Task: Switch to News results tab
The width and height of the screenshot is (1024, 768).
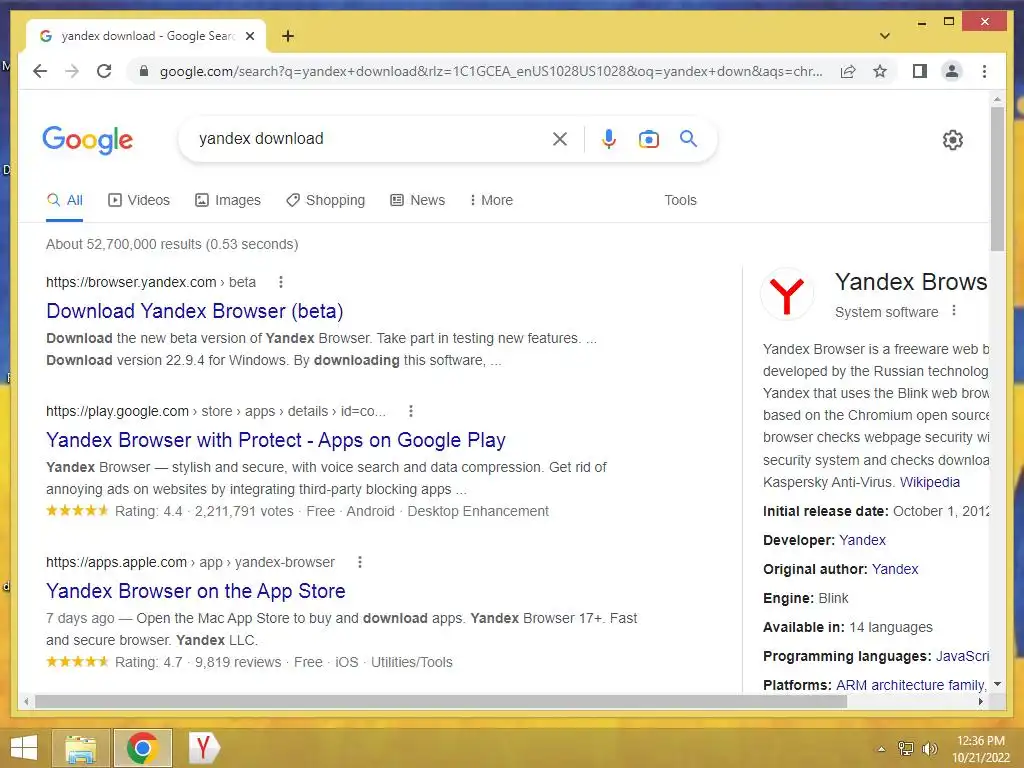Action: point(417,200)
